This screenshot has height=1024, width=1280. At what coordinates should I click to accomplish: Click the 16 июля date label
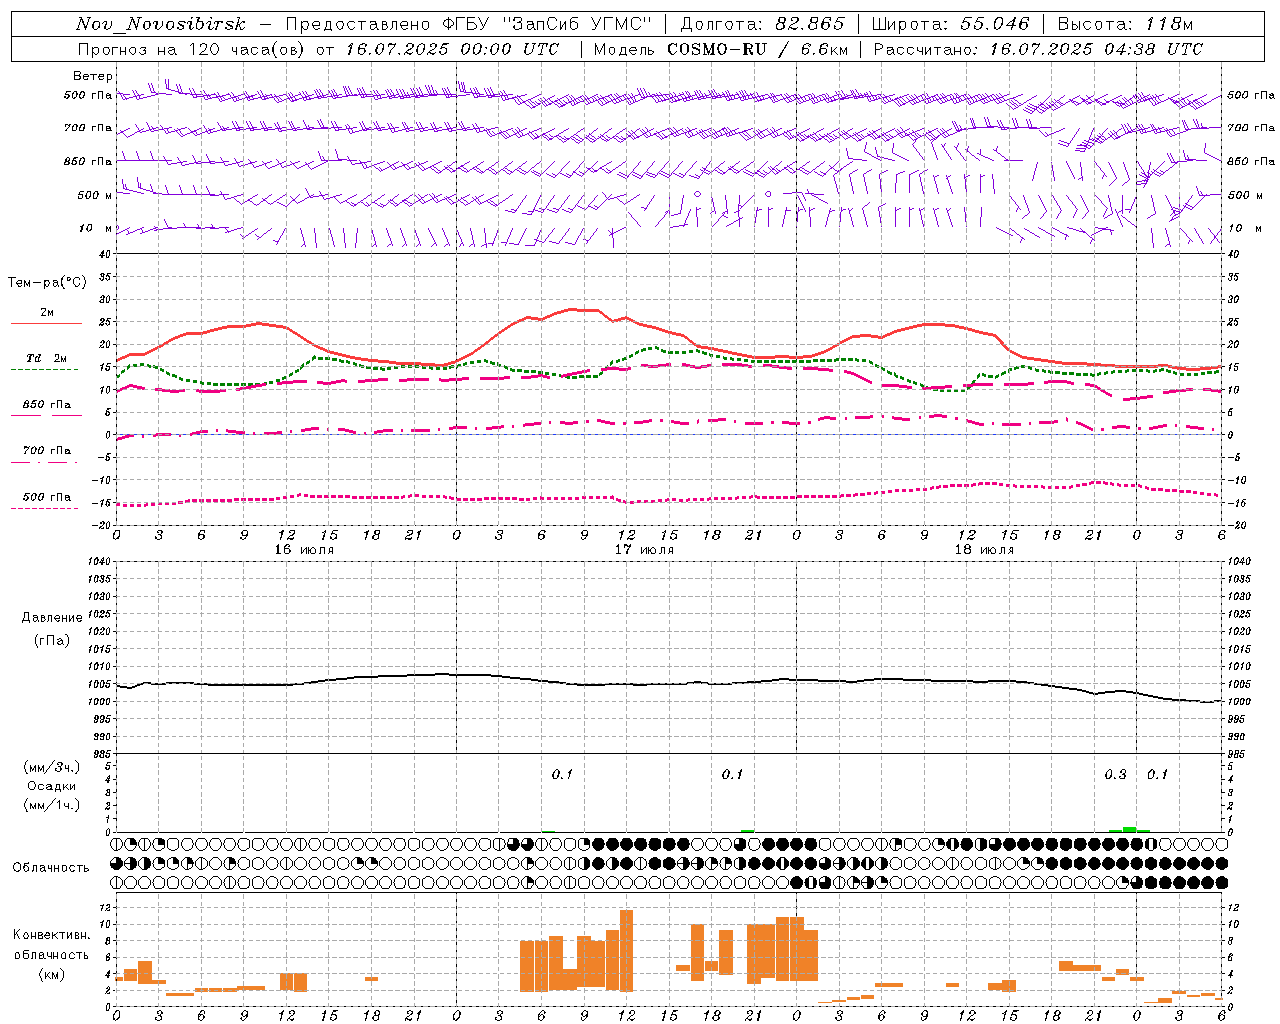point(304,550)
